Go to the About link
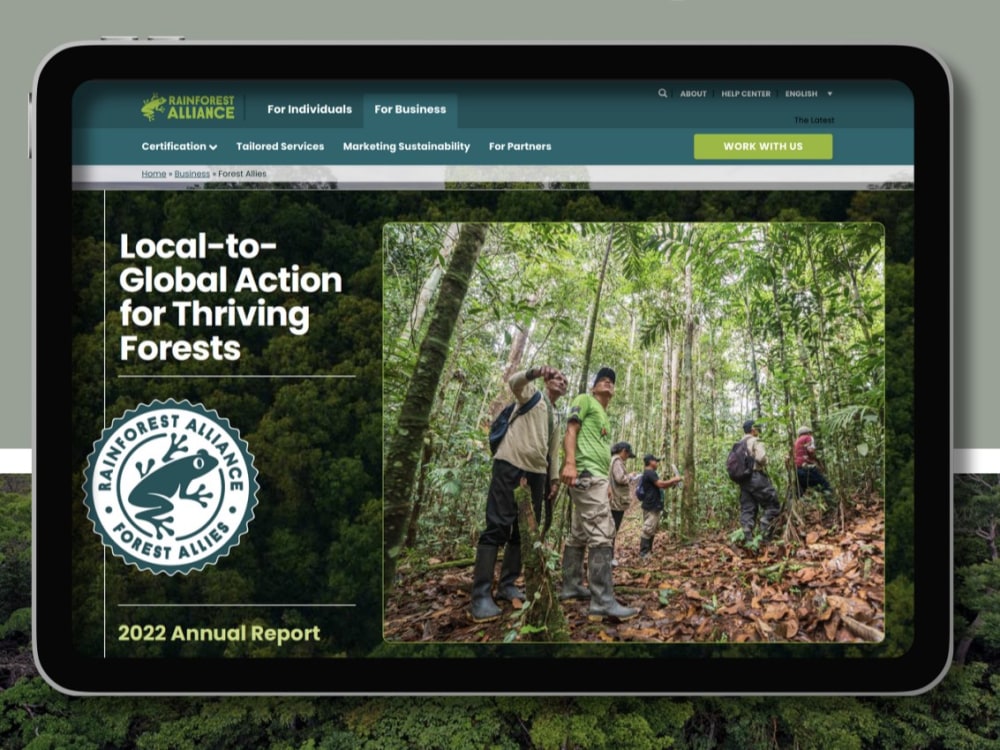The width and height of the screenshot is (1000, 750). (693, 94)
